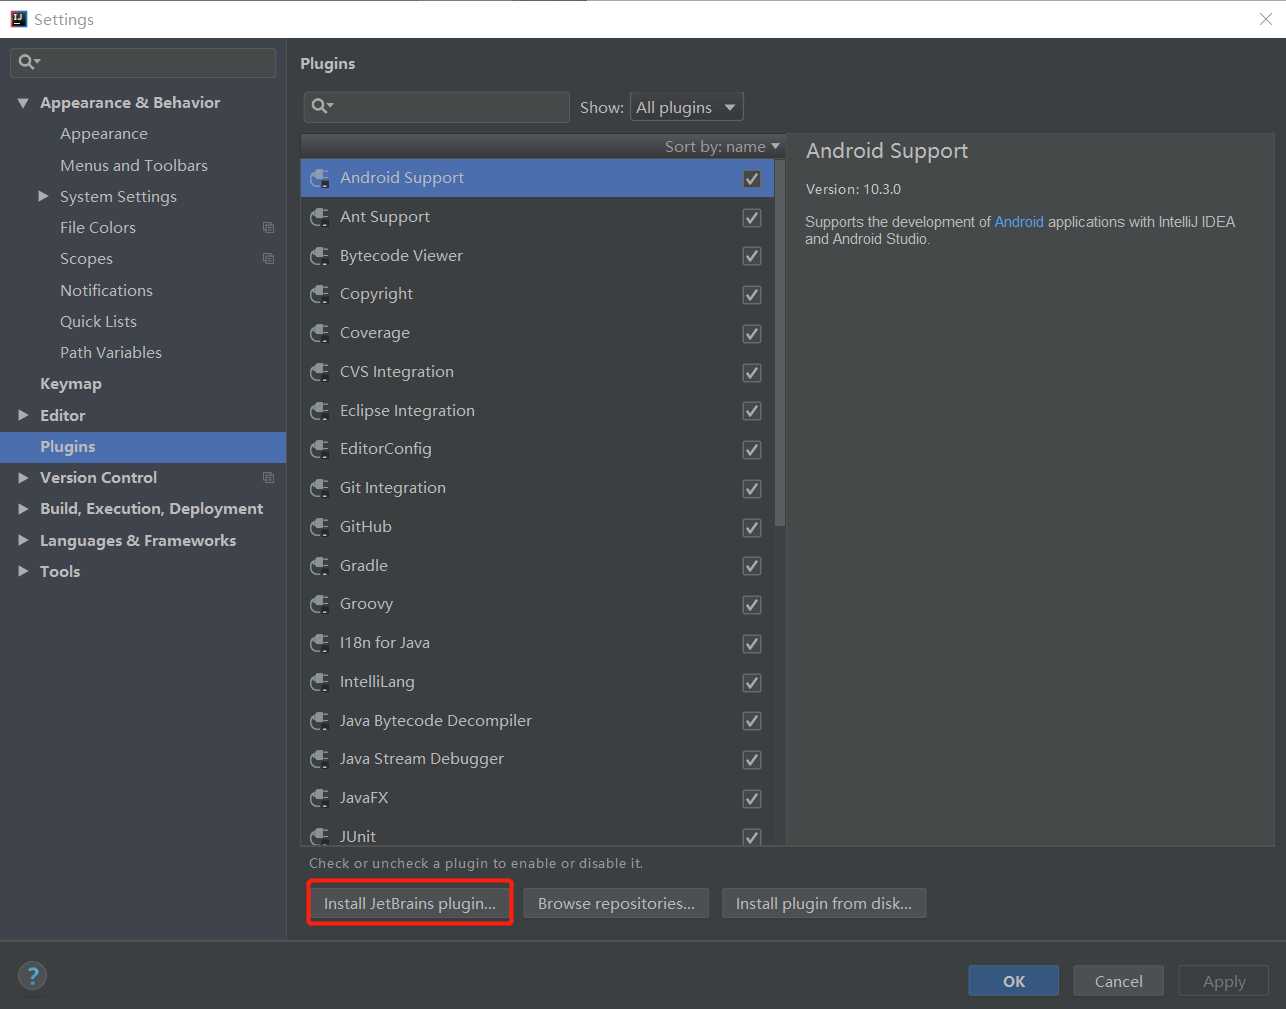This screenshot has height=1009, width=1286.
Task: Click the Browse repositories button
Action: [616, 903]
